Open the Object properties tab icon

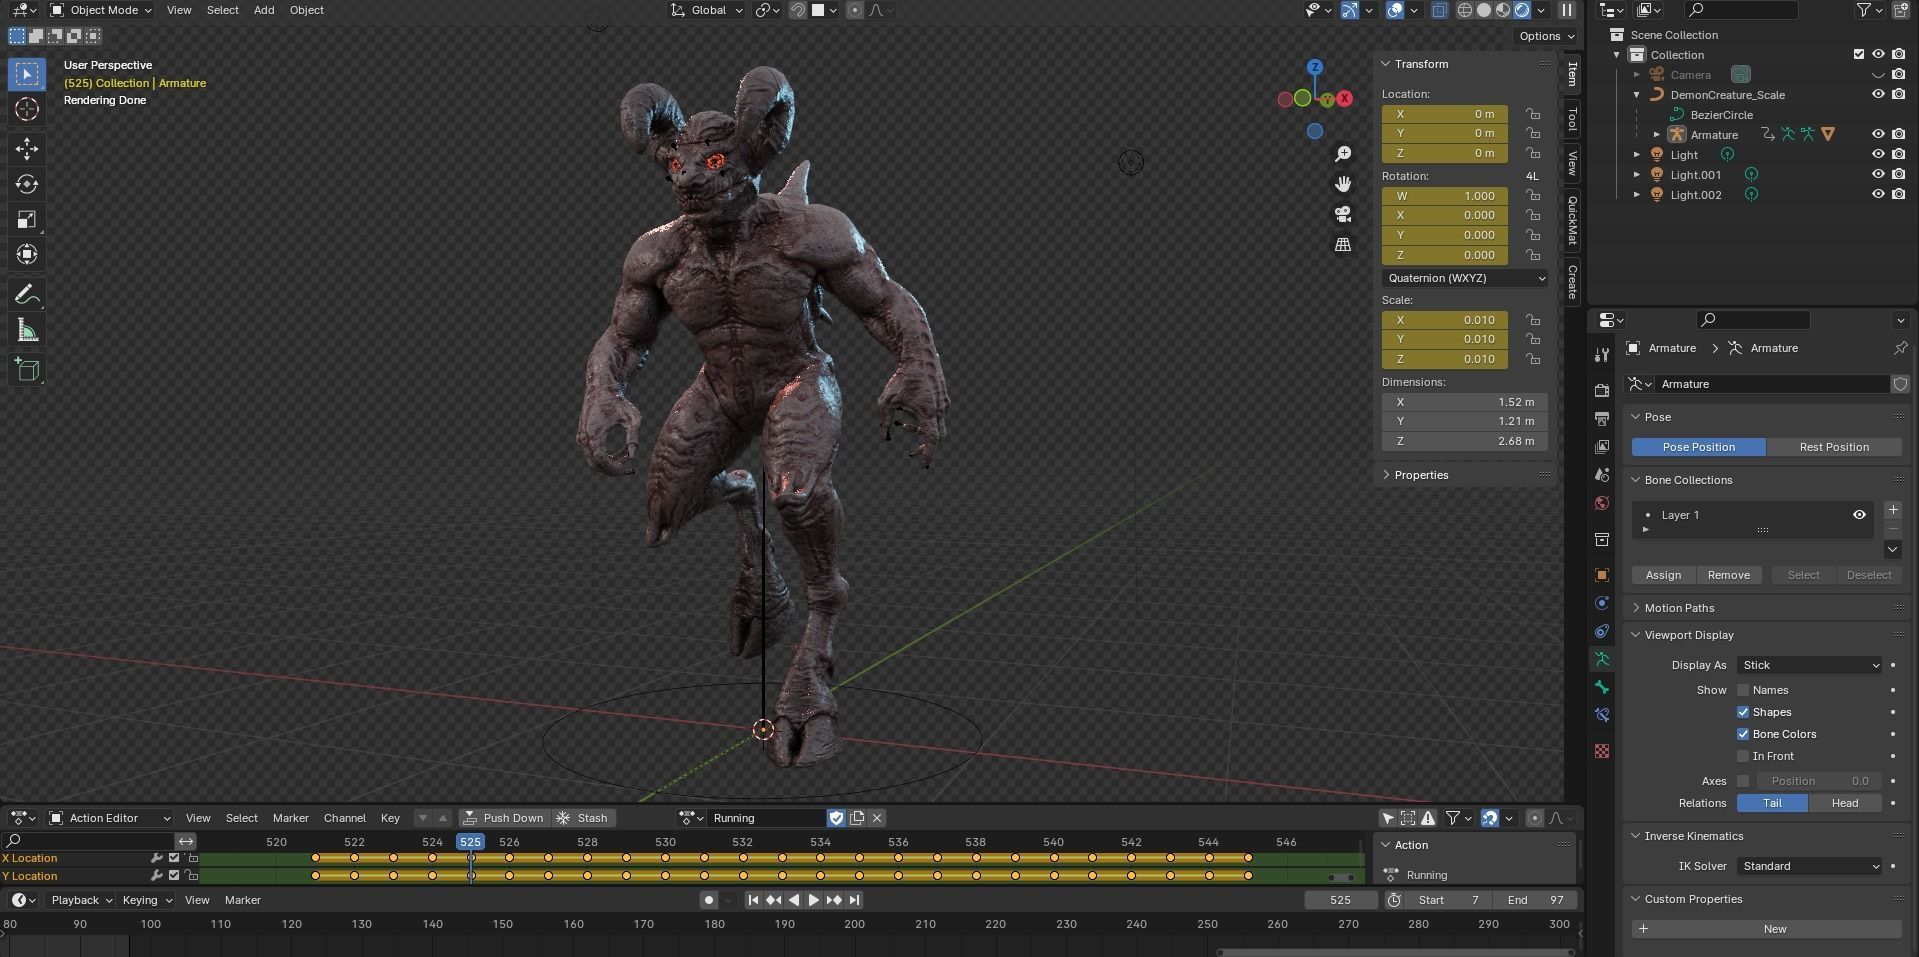[1602, 575]
